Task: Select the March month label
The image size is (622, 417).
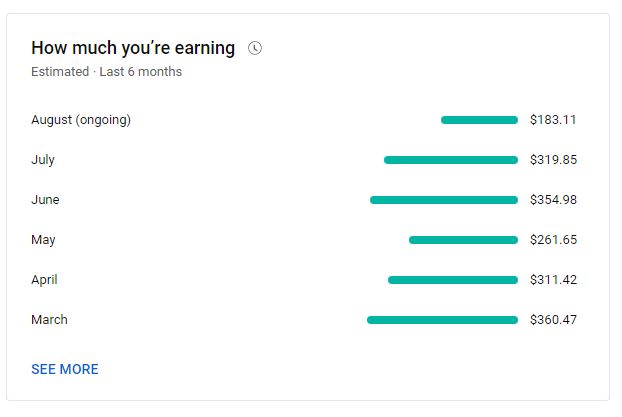Action: click(49, 320)
